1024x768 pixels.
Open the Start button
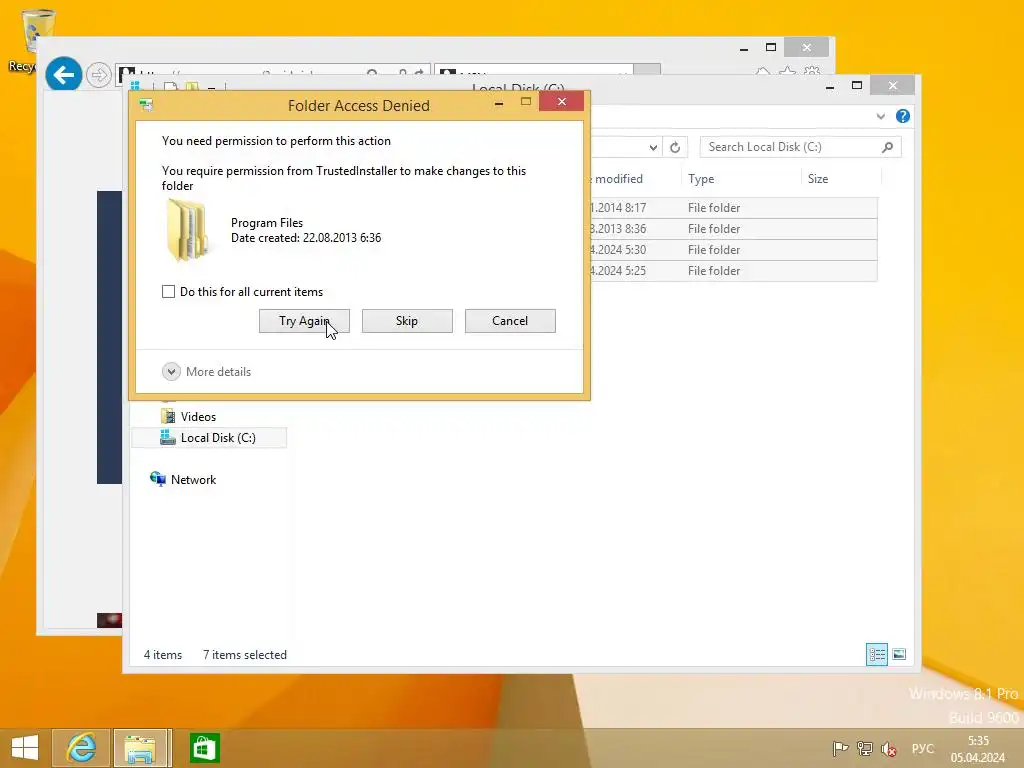click(25, 748)
